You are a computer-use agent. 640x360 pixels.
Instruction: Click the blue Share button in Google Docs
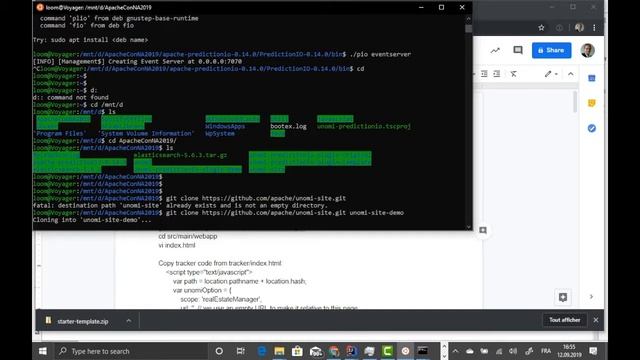[x=551, y=50]
